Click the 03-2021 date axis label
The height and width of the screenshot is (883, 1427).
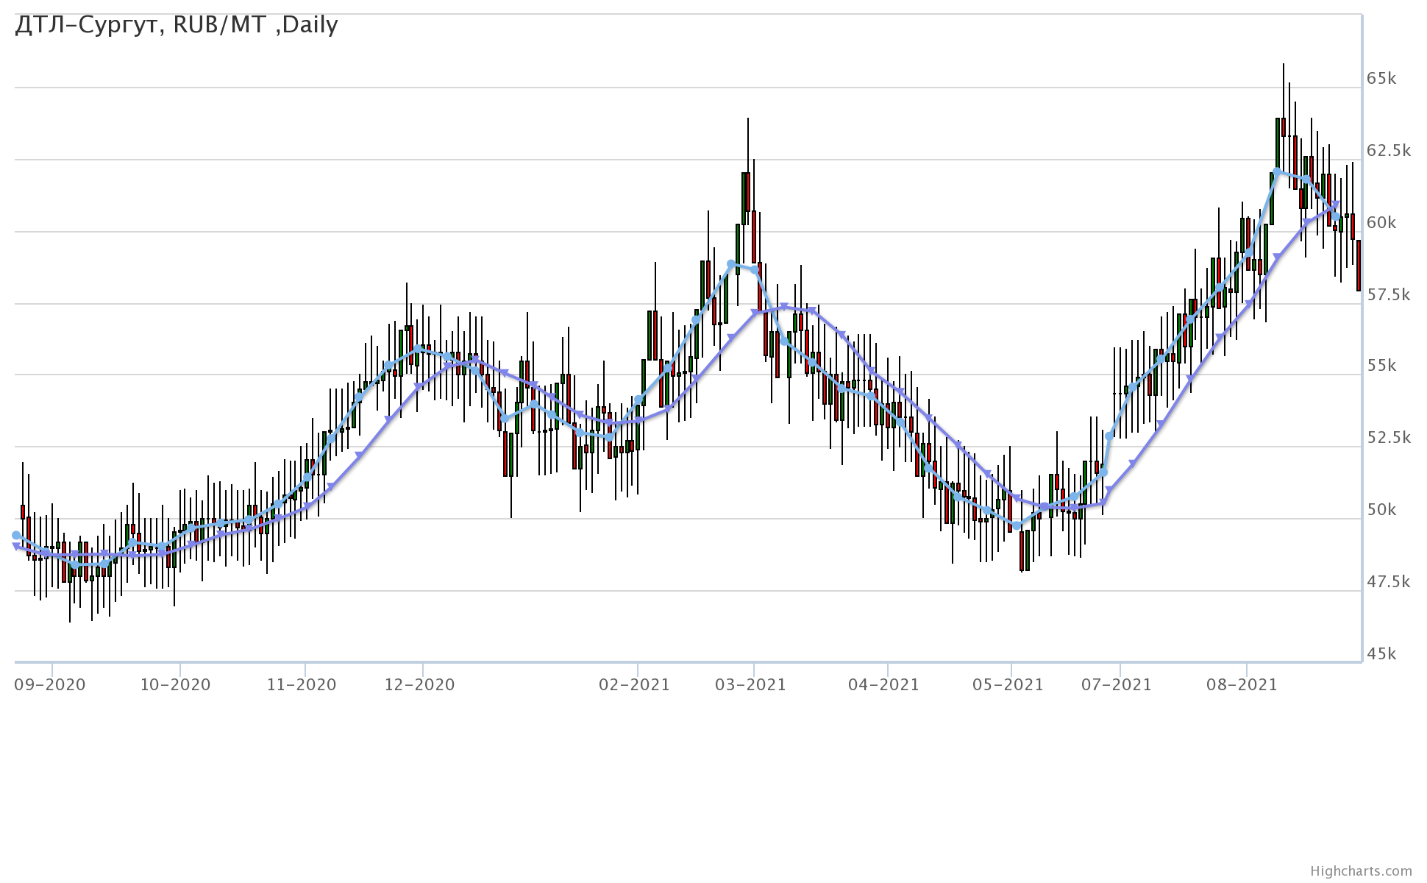pos(750,685)
